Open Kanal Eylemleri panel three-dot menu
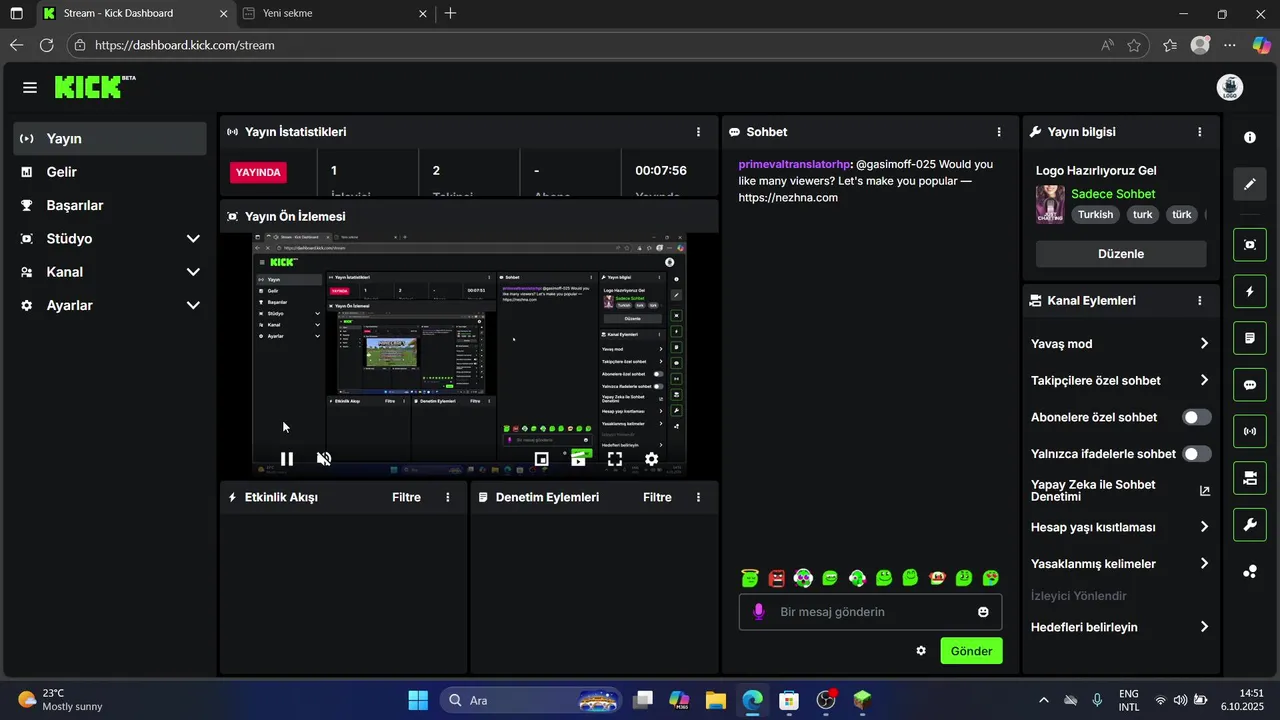The height and width of the screenshot is (720, 1280). (1200, 300)
